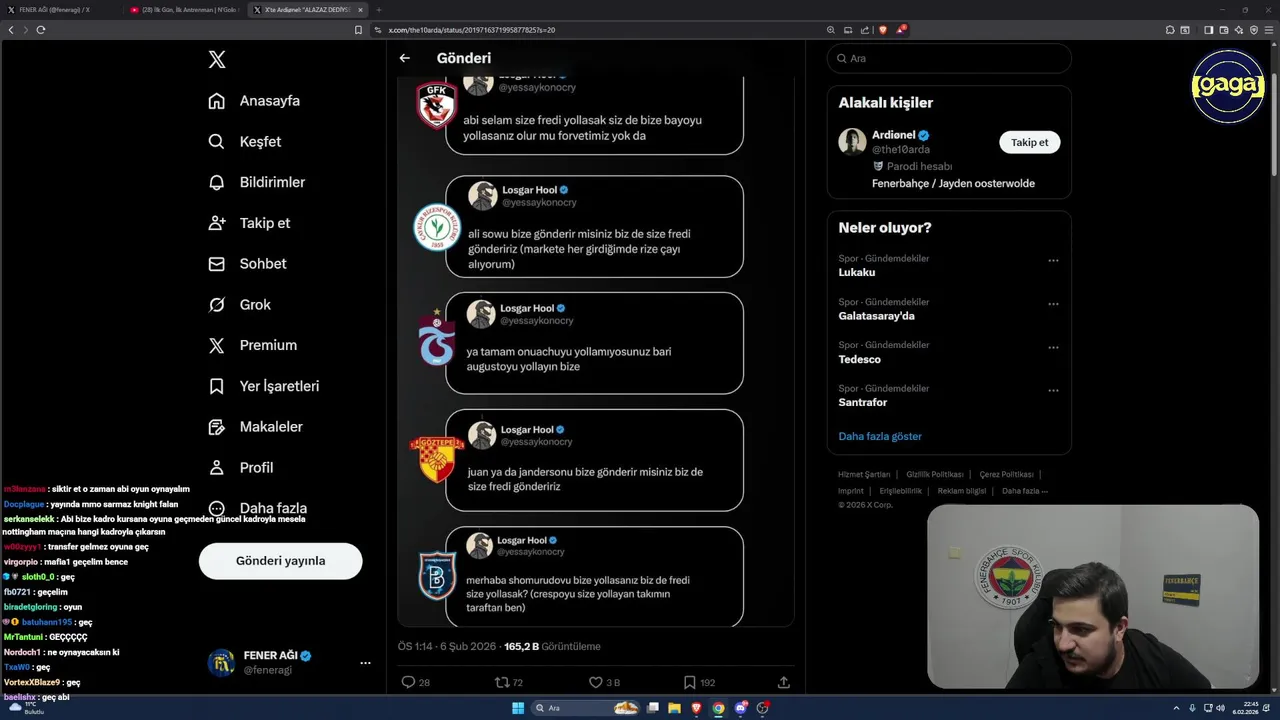Expand system tray hidden icons chevron
This screenshot has height=720, width=1280.
[1178, 708]
